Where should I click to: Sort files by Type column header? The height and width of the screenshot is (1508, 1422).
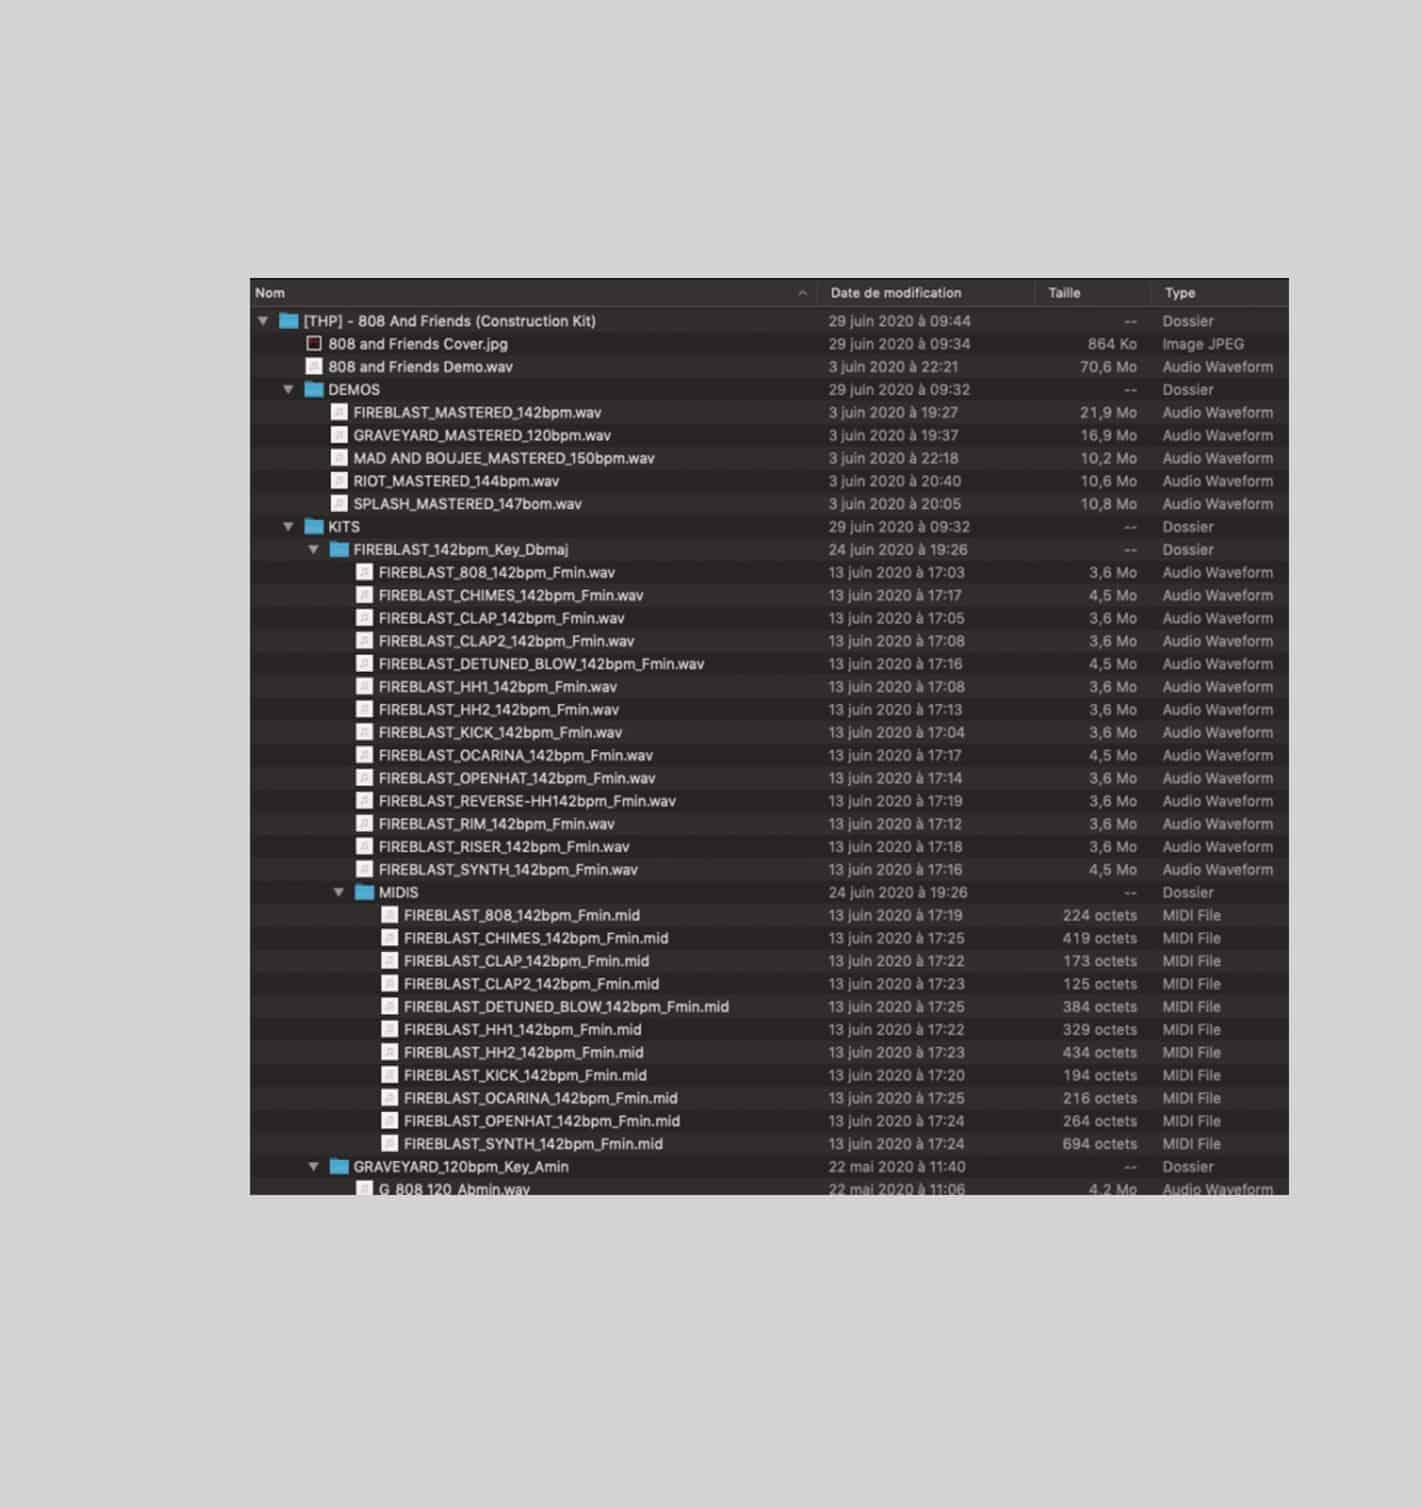pyautogui.click(x=1180, y=293)
